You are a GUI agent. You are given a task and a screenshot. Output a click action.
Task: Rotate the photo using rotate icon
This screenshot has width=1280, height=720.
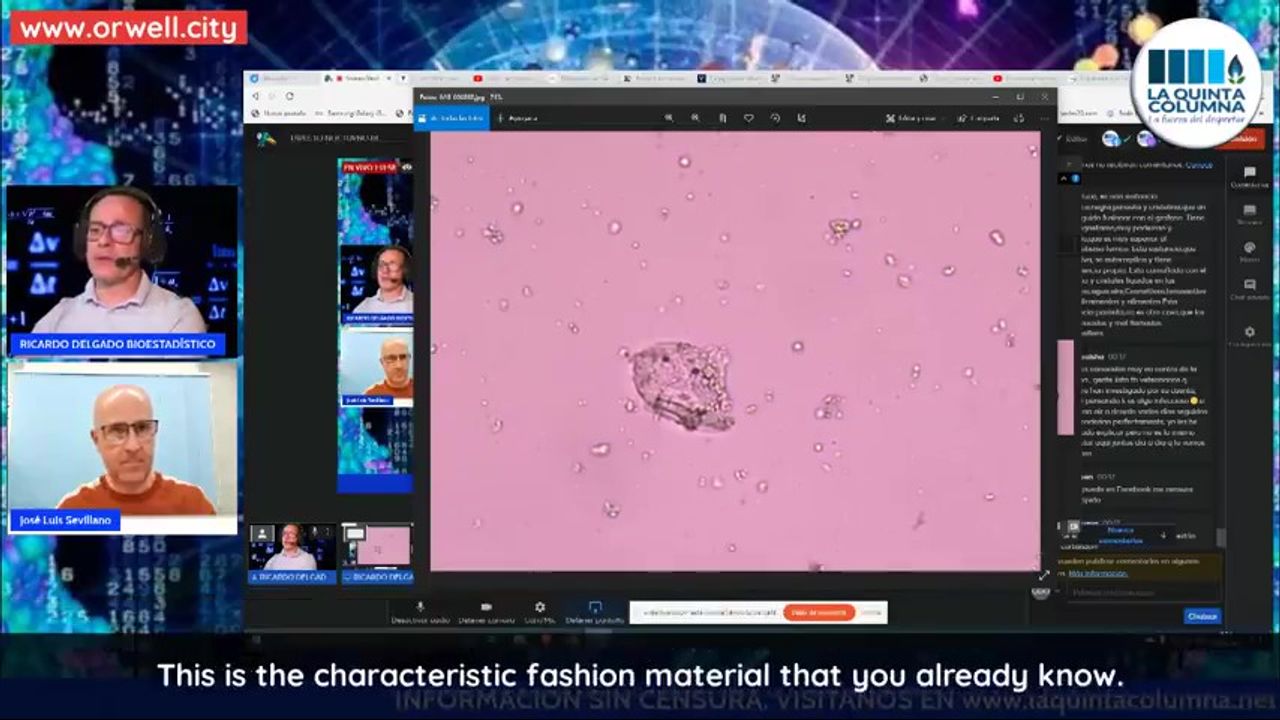click(x=775, y=118)
